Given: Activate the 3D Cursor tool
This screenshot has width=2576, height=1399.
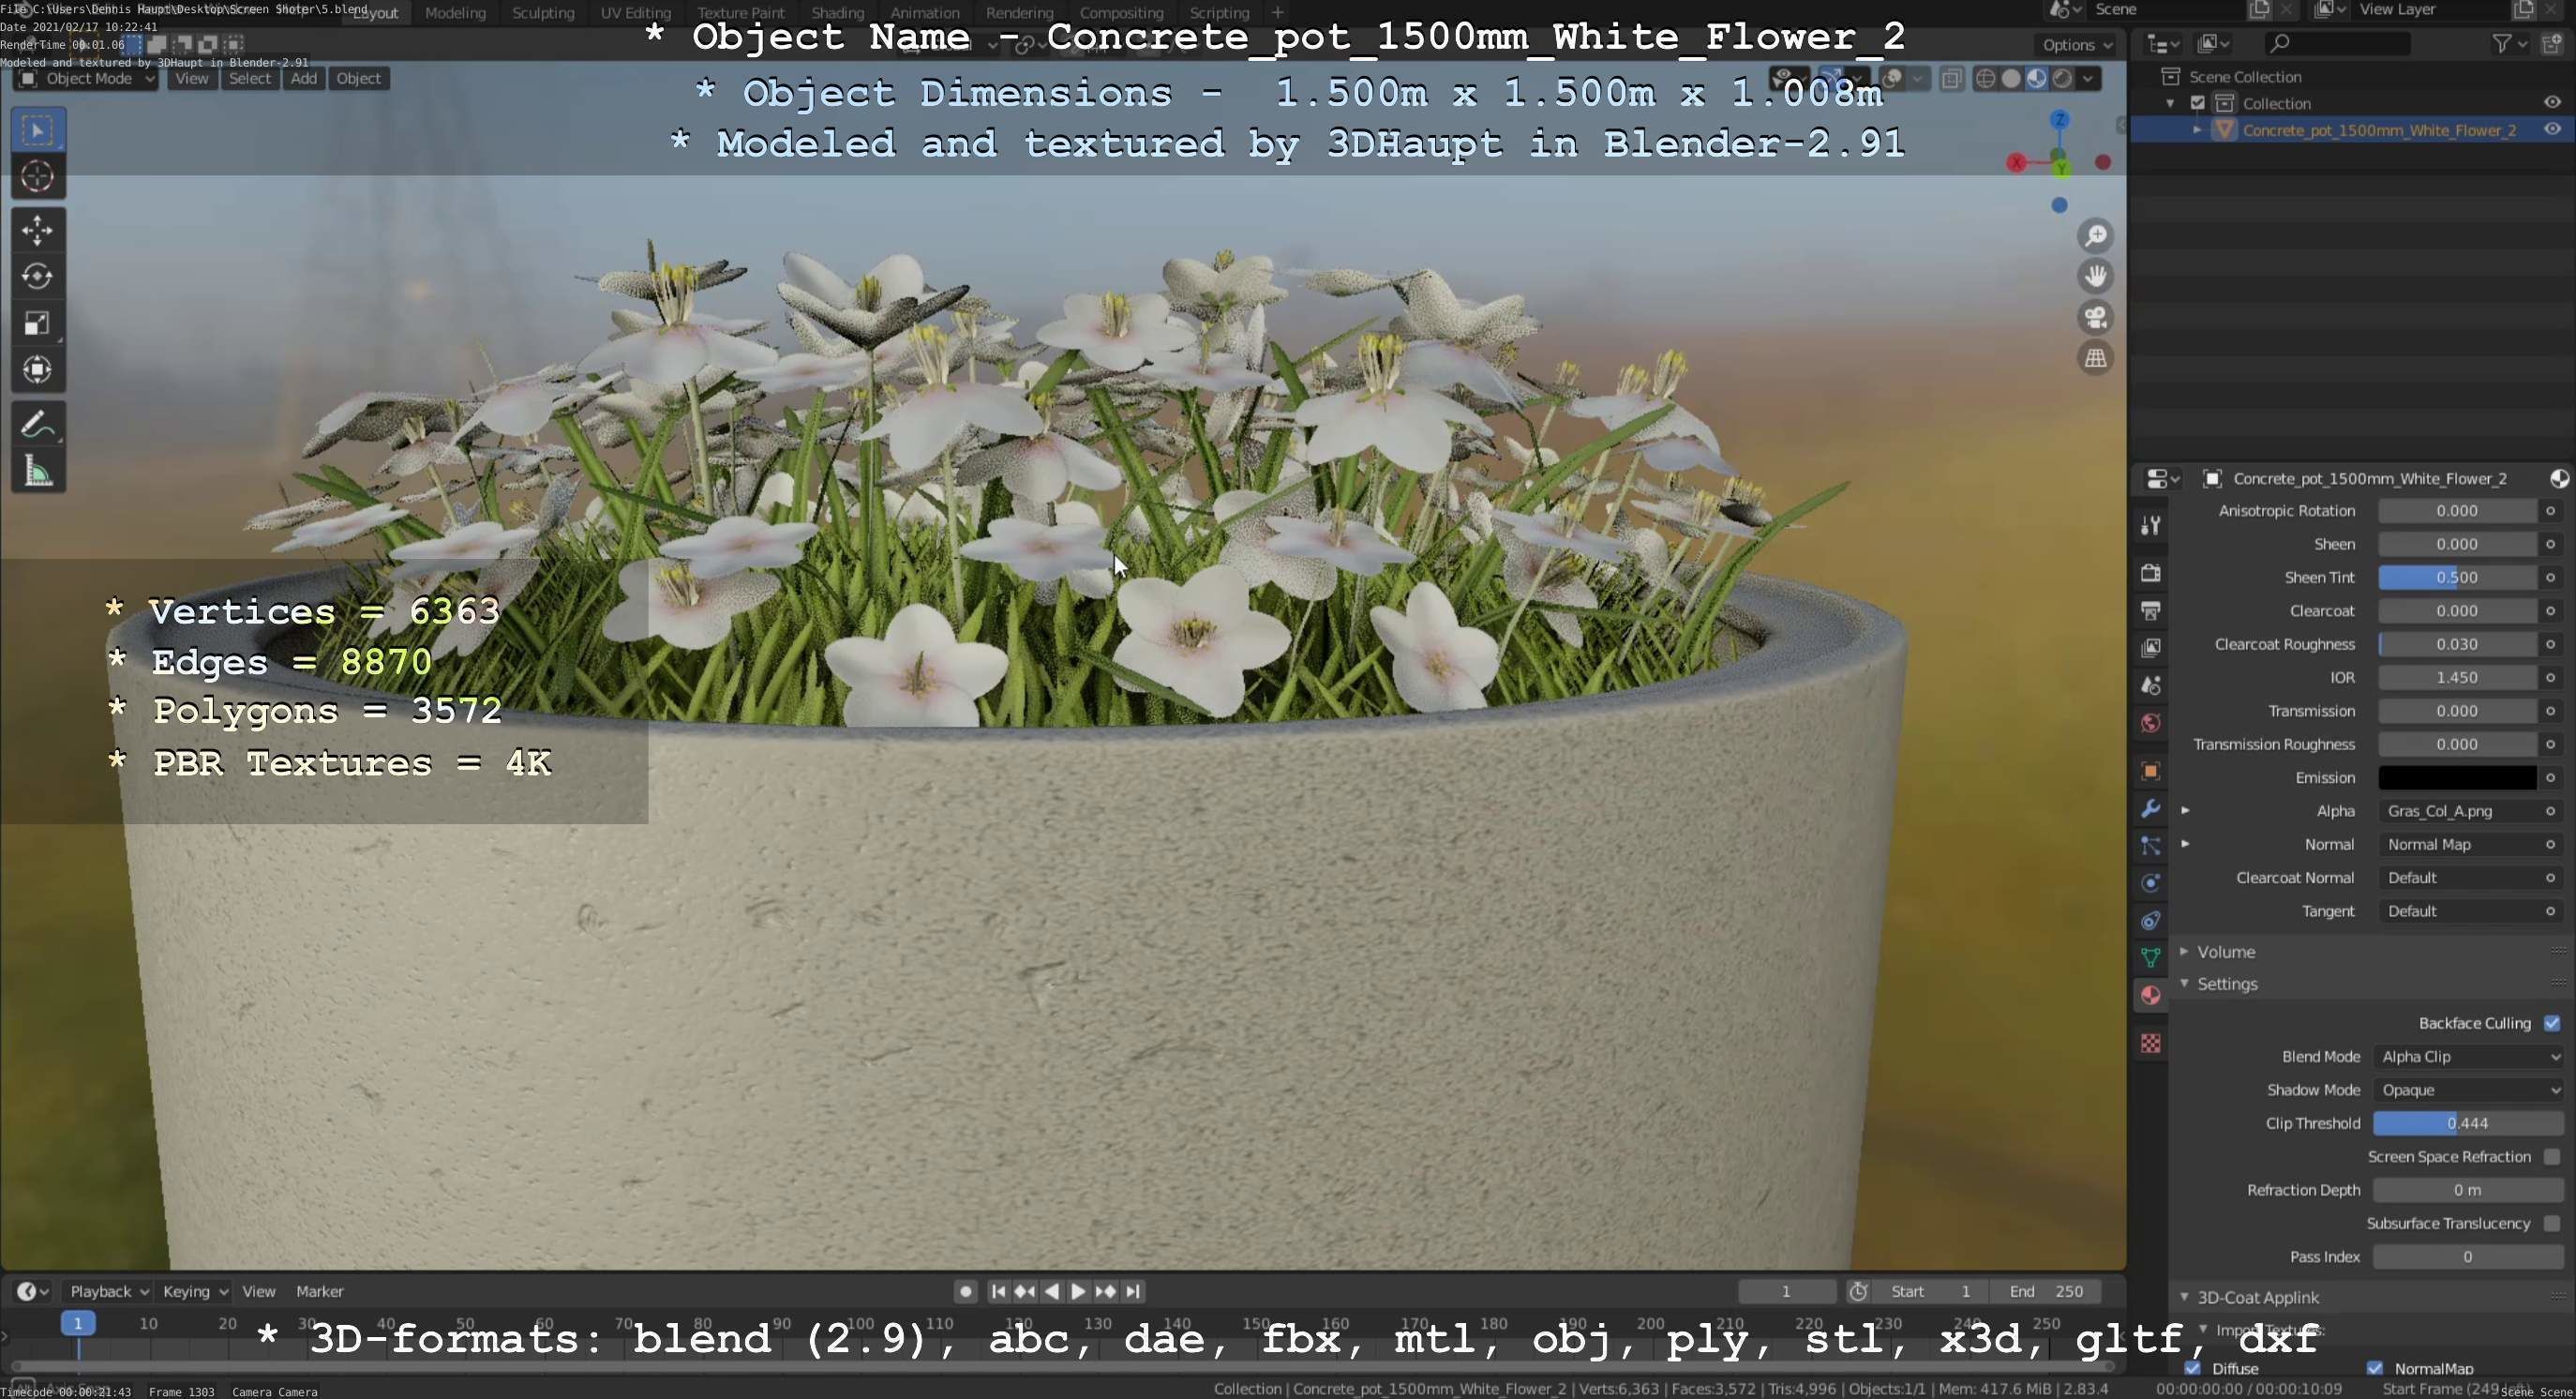Looking at the screenshot, I should tap(38, 176).
